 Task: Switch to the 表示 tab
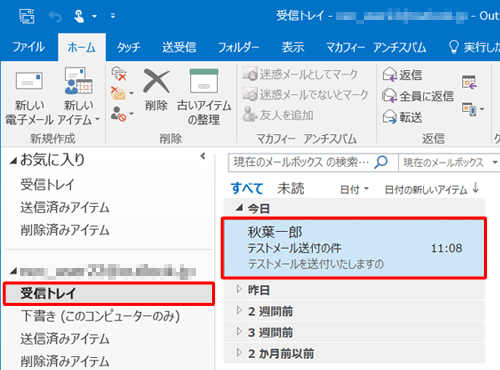pos(293,47)
